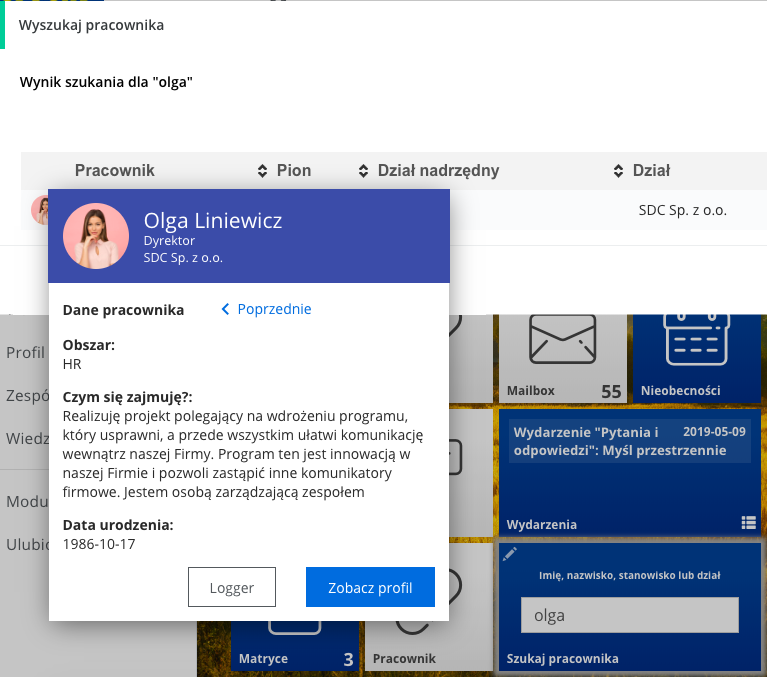Click the list view icon in Wydarzenia tile
This screenshot has height=677, width=767.
click(x=748, y=523)
